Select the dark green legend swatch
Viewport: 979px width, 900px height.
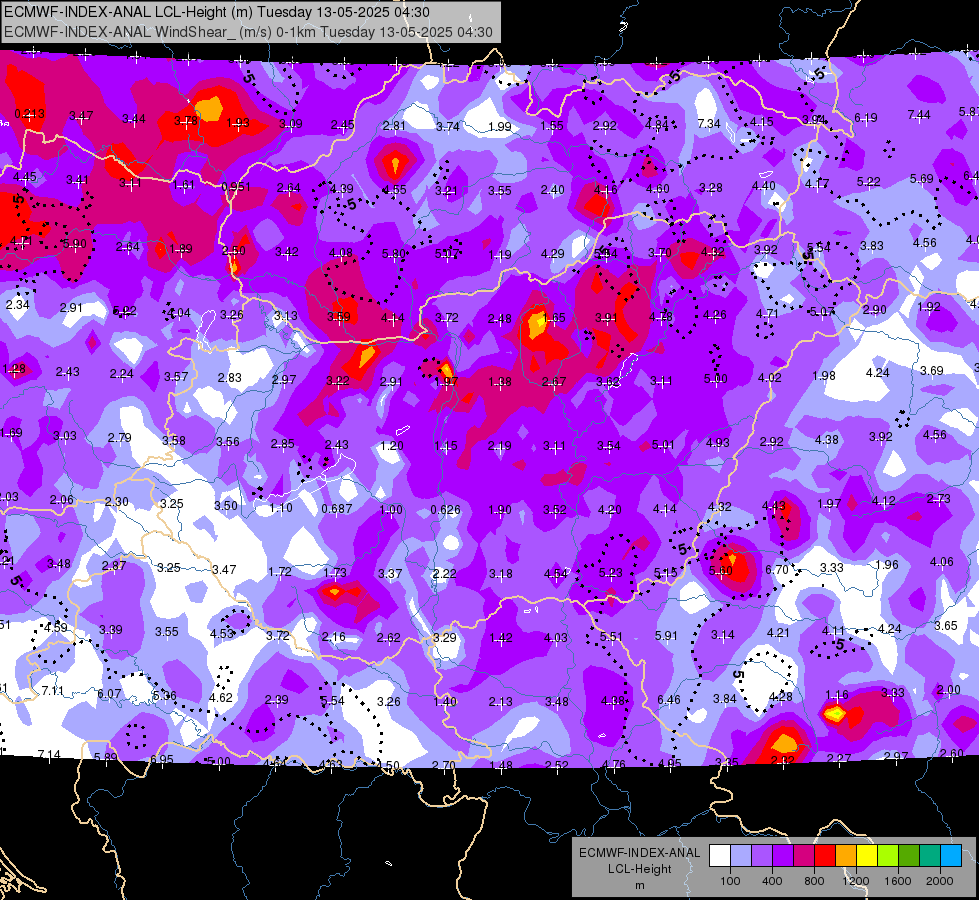pyautogui.click(x=908, y=856)
